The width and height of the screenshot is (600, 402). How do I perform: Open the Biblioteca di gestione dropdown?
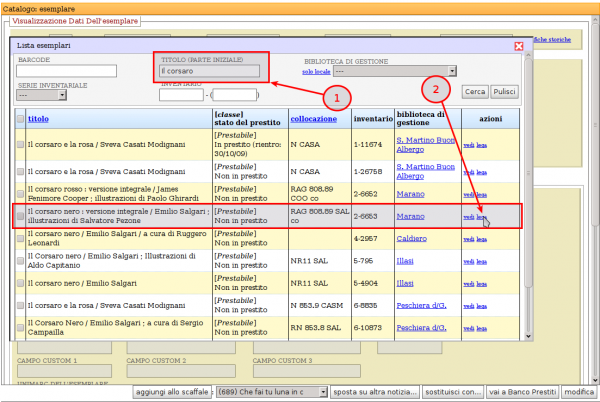395,72
